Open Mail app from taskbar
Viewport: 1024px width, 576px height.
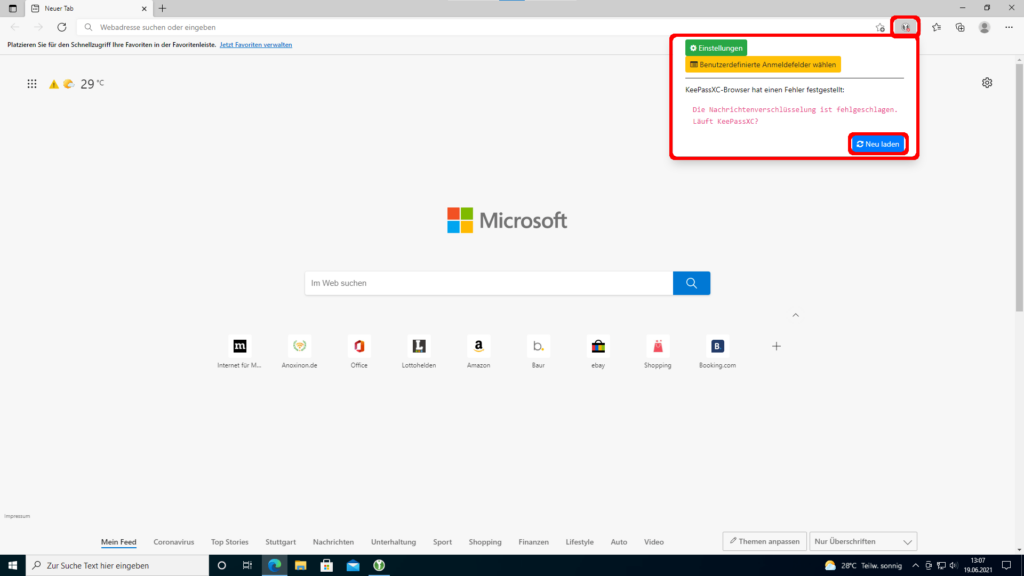[353, 566]
